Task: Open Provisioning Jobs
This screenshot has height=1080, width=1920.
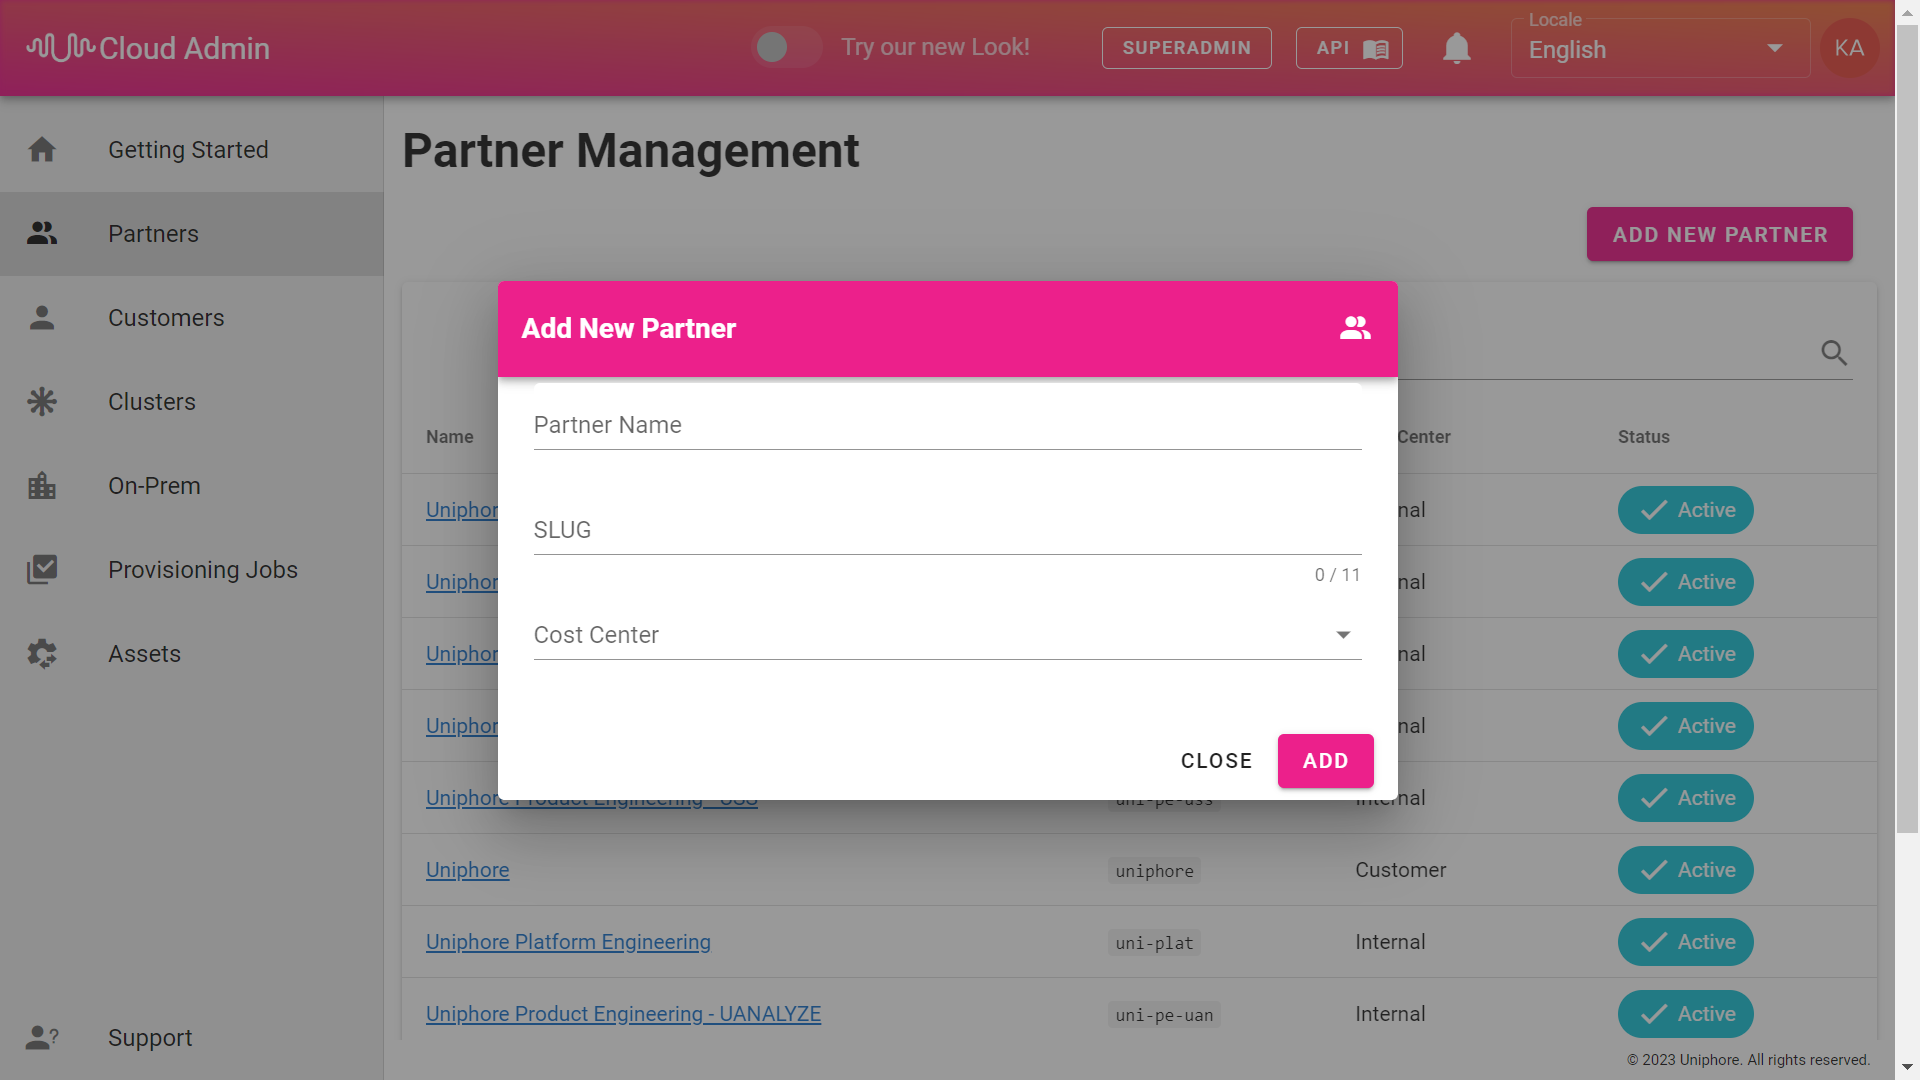Action: click(192, 570)
